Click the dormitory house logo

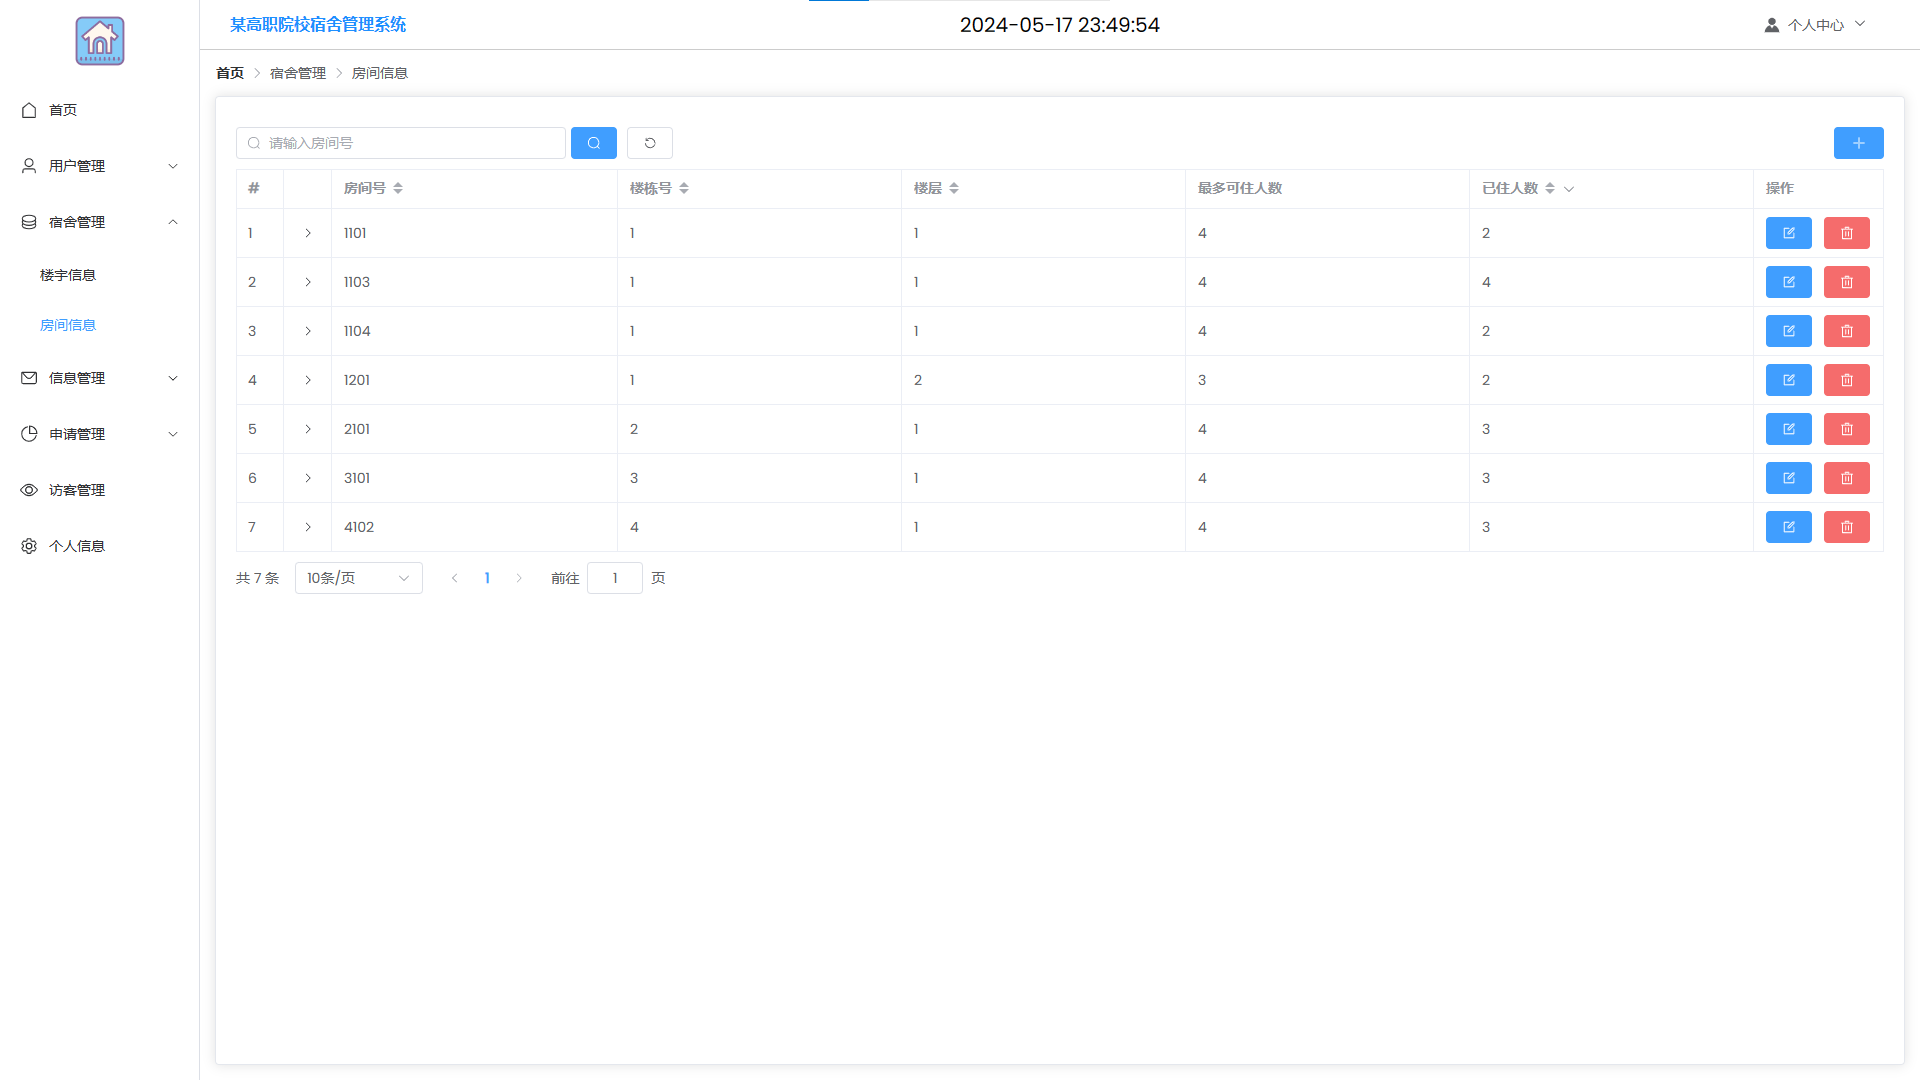coord(100,41)
